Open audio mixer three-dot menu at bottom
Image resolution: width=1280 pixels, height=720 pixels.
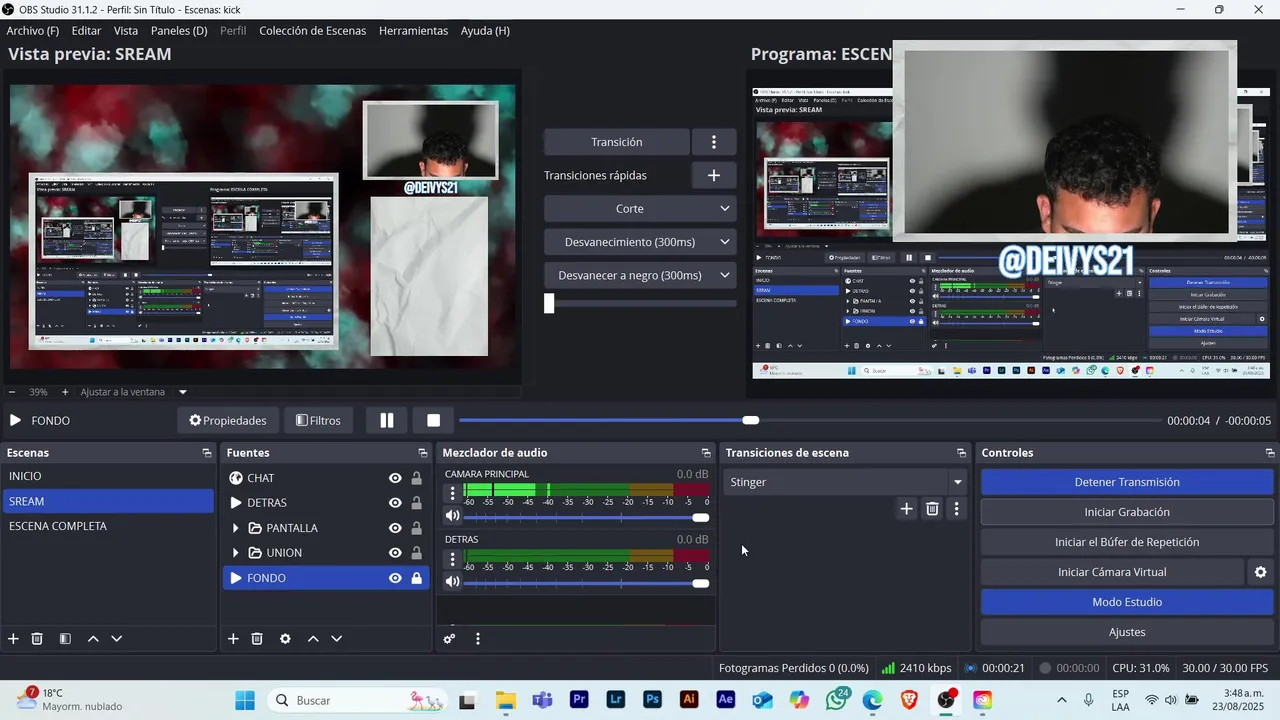point(478,639)
